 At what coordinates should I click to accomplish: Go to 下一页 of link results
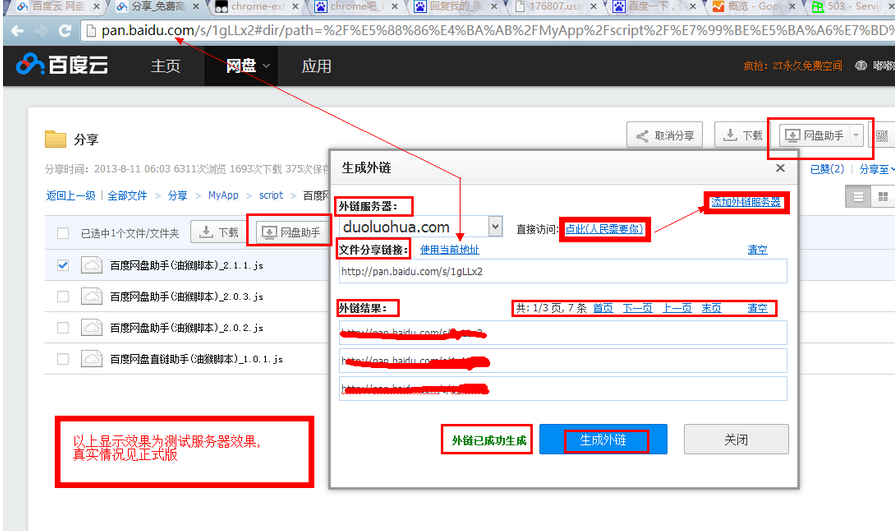pos(638,308)
